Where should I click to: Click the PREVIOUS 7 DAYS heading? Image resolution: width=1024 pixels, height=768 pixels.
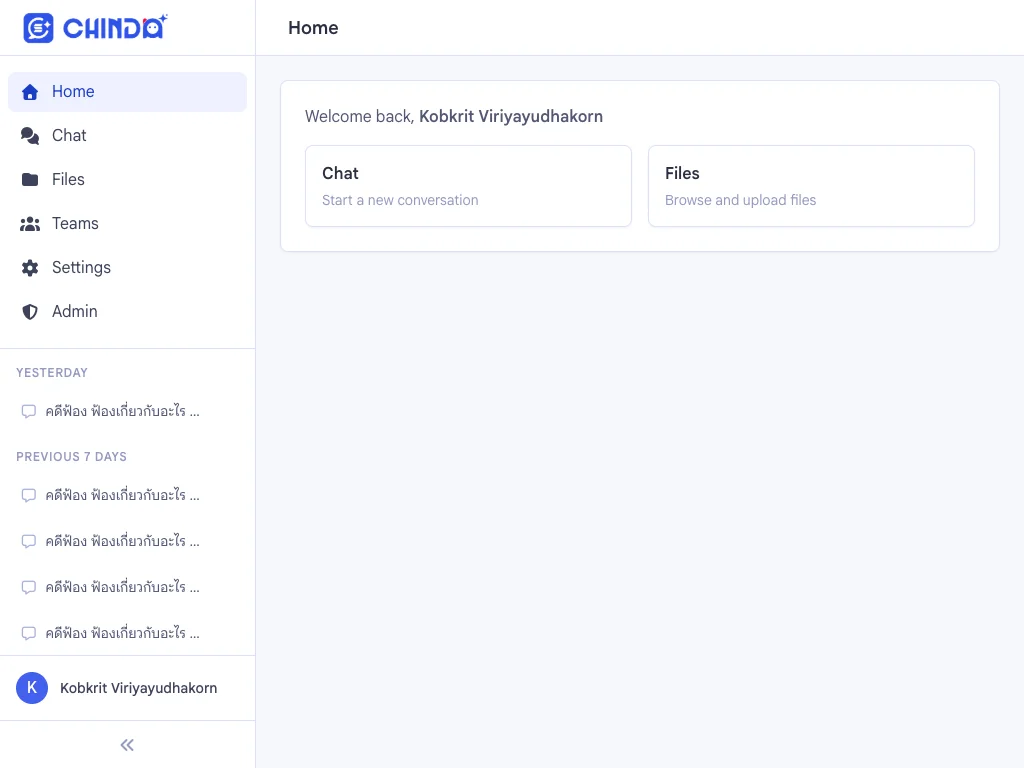(72, 456)
